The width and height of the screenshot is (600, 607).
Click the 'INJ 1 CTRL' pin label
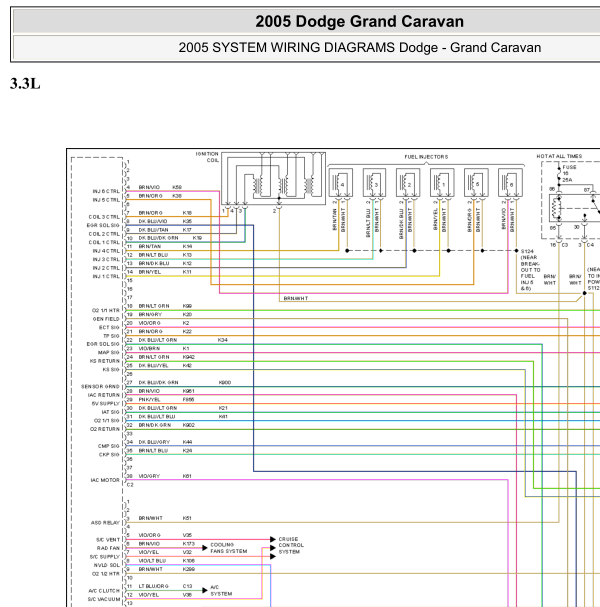(106, 276)
